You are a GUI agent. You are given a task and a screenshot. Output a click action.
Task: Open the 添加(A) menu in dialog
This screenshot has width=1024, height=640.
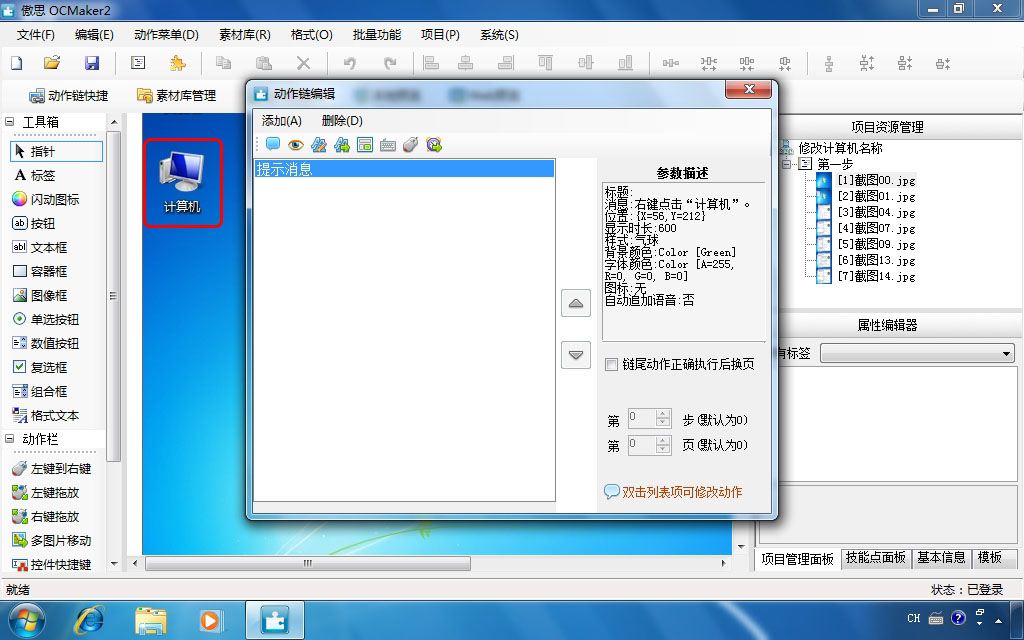[281, 121]
